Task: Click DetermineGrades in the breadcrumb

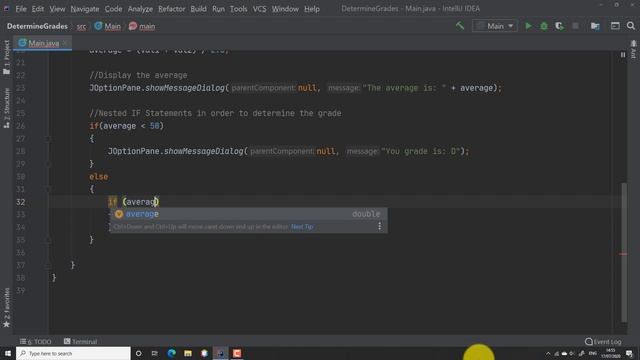Action: [37, 26]
